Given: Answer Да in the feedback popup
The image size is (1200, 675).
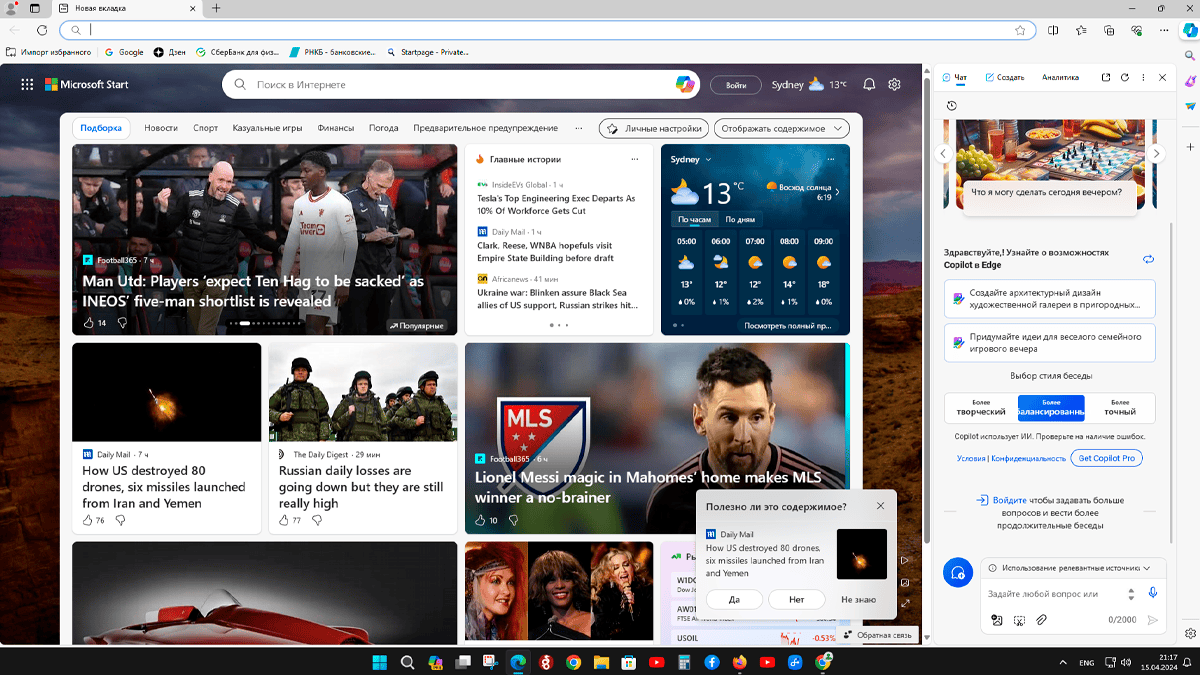Looking at the screenshot, I should (734, 599).
